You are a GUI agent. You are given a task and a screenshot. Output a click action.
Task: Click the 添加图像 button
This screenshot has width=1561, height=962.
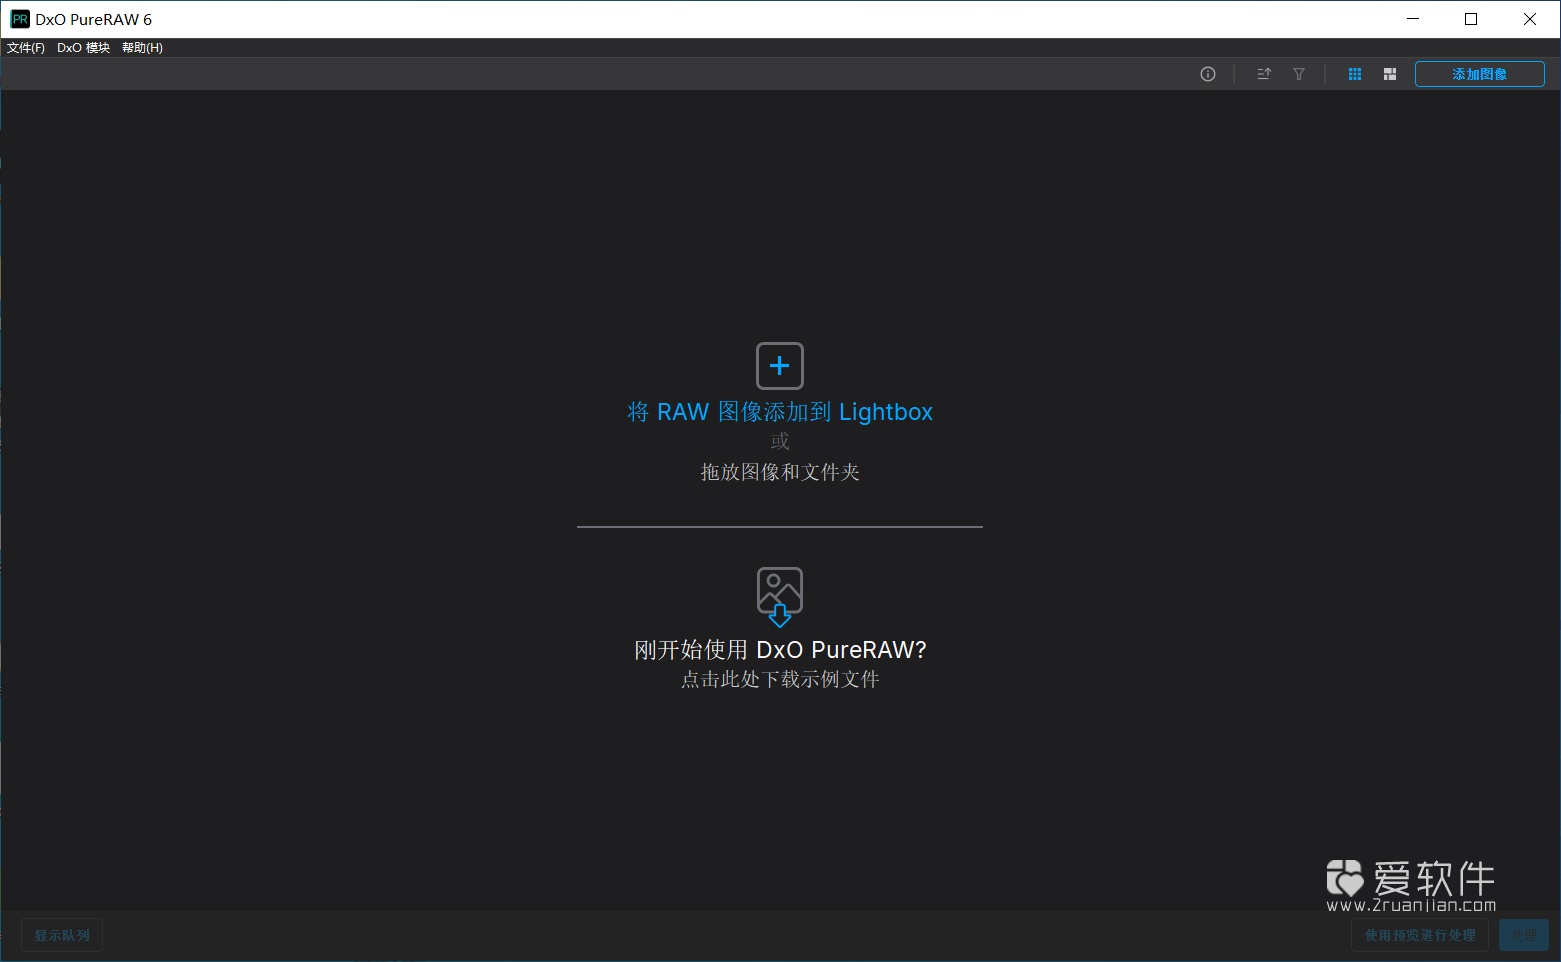(x=1480, y=74)
